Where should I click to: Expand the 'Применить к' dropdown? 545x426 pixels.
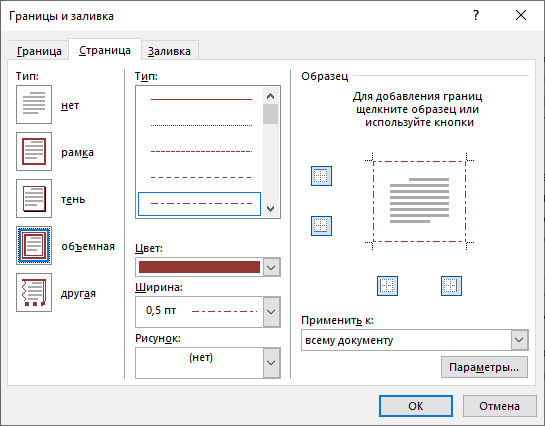tap(519, 340)
